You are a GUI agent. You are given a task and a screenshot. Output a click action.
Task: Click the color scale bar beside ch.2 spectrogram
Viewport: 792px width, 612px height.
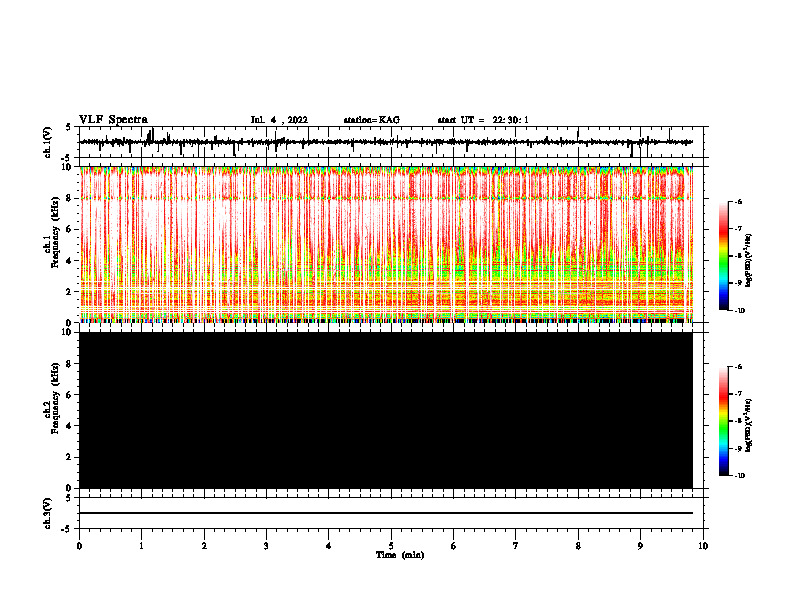[x=723, y=421]
